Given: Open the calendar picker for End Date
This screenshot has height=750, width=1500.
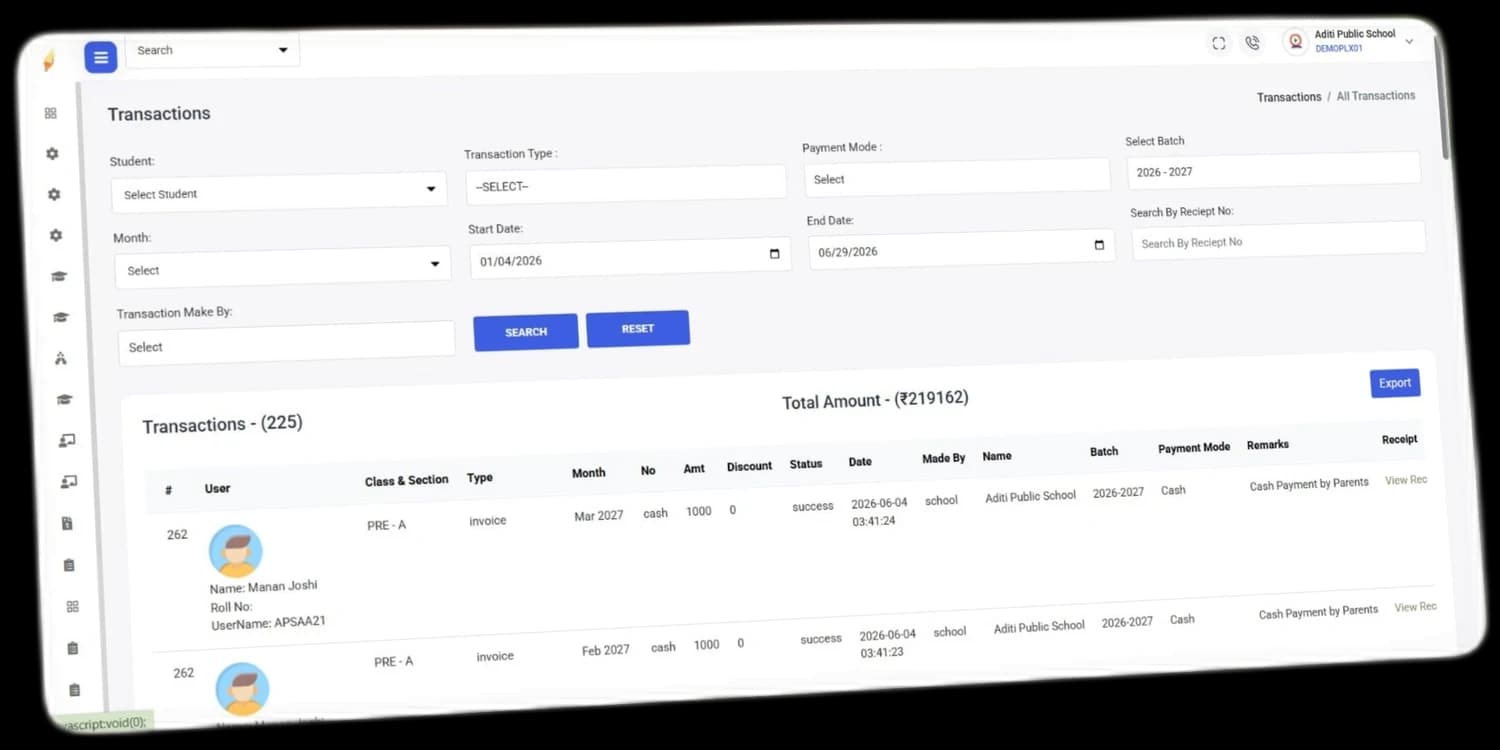Looking at the screenshot, I should (1099, 245).
